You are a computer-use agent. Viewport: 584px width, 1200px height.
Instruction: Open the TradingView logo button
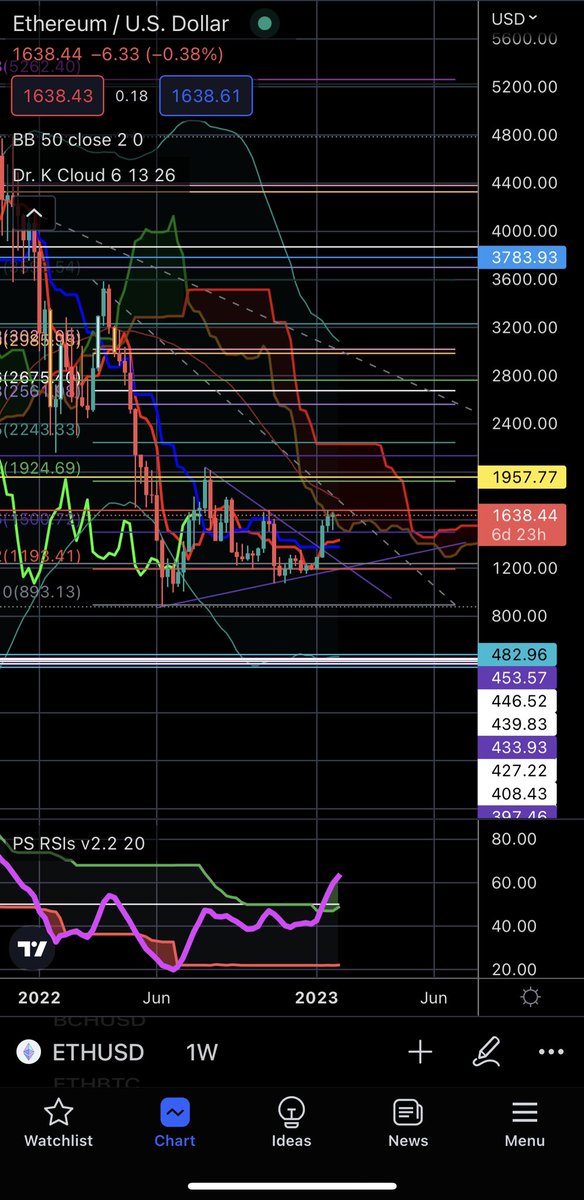(x=31, y=949)
